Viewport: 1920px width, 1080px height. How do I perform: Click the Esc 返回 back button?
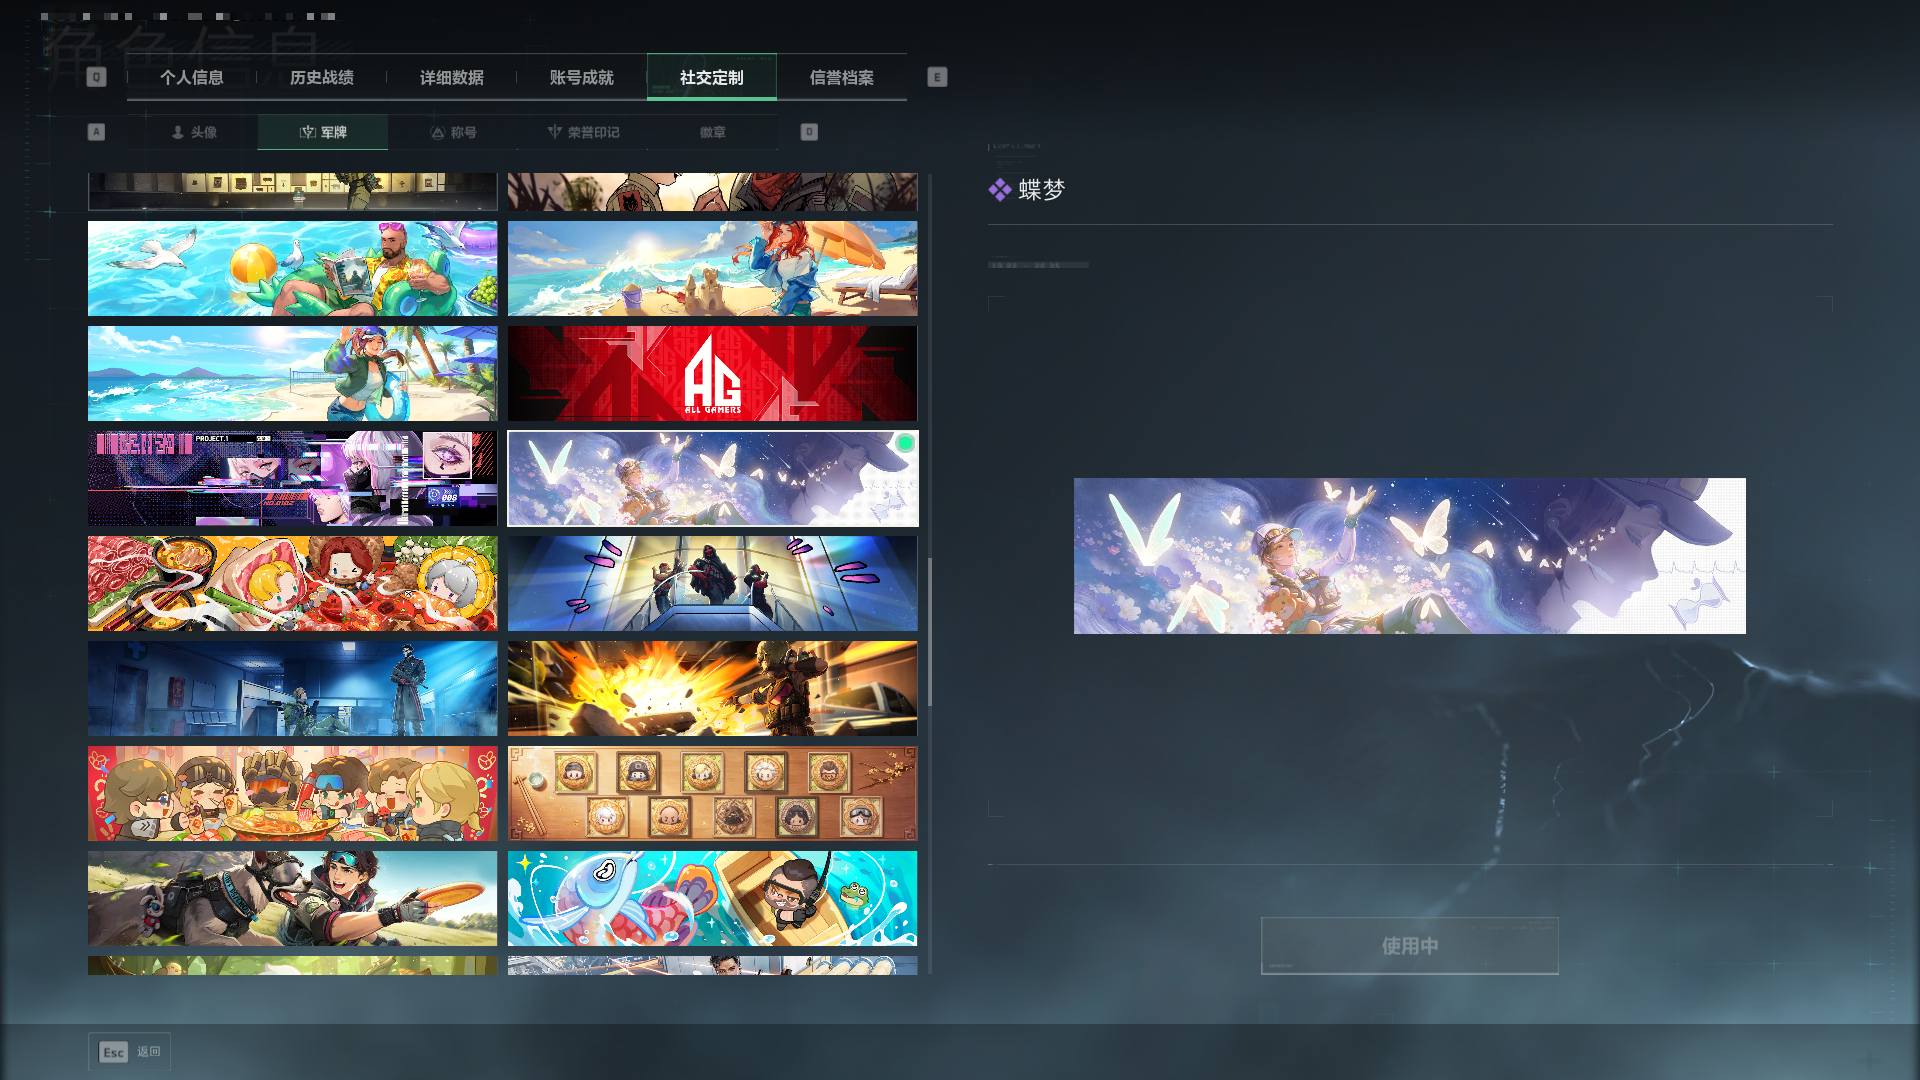[129, 1052]
